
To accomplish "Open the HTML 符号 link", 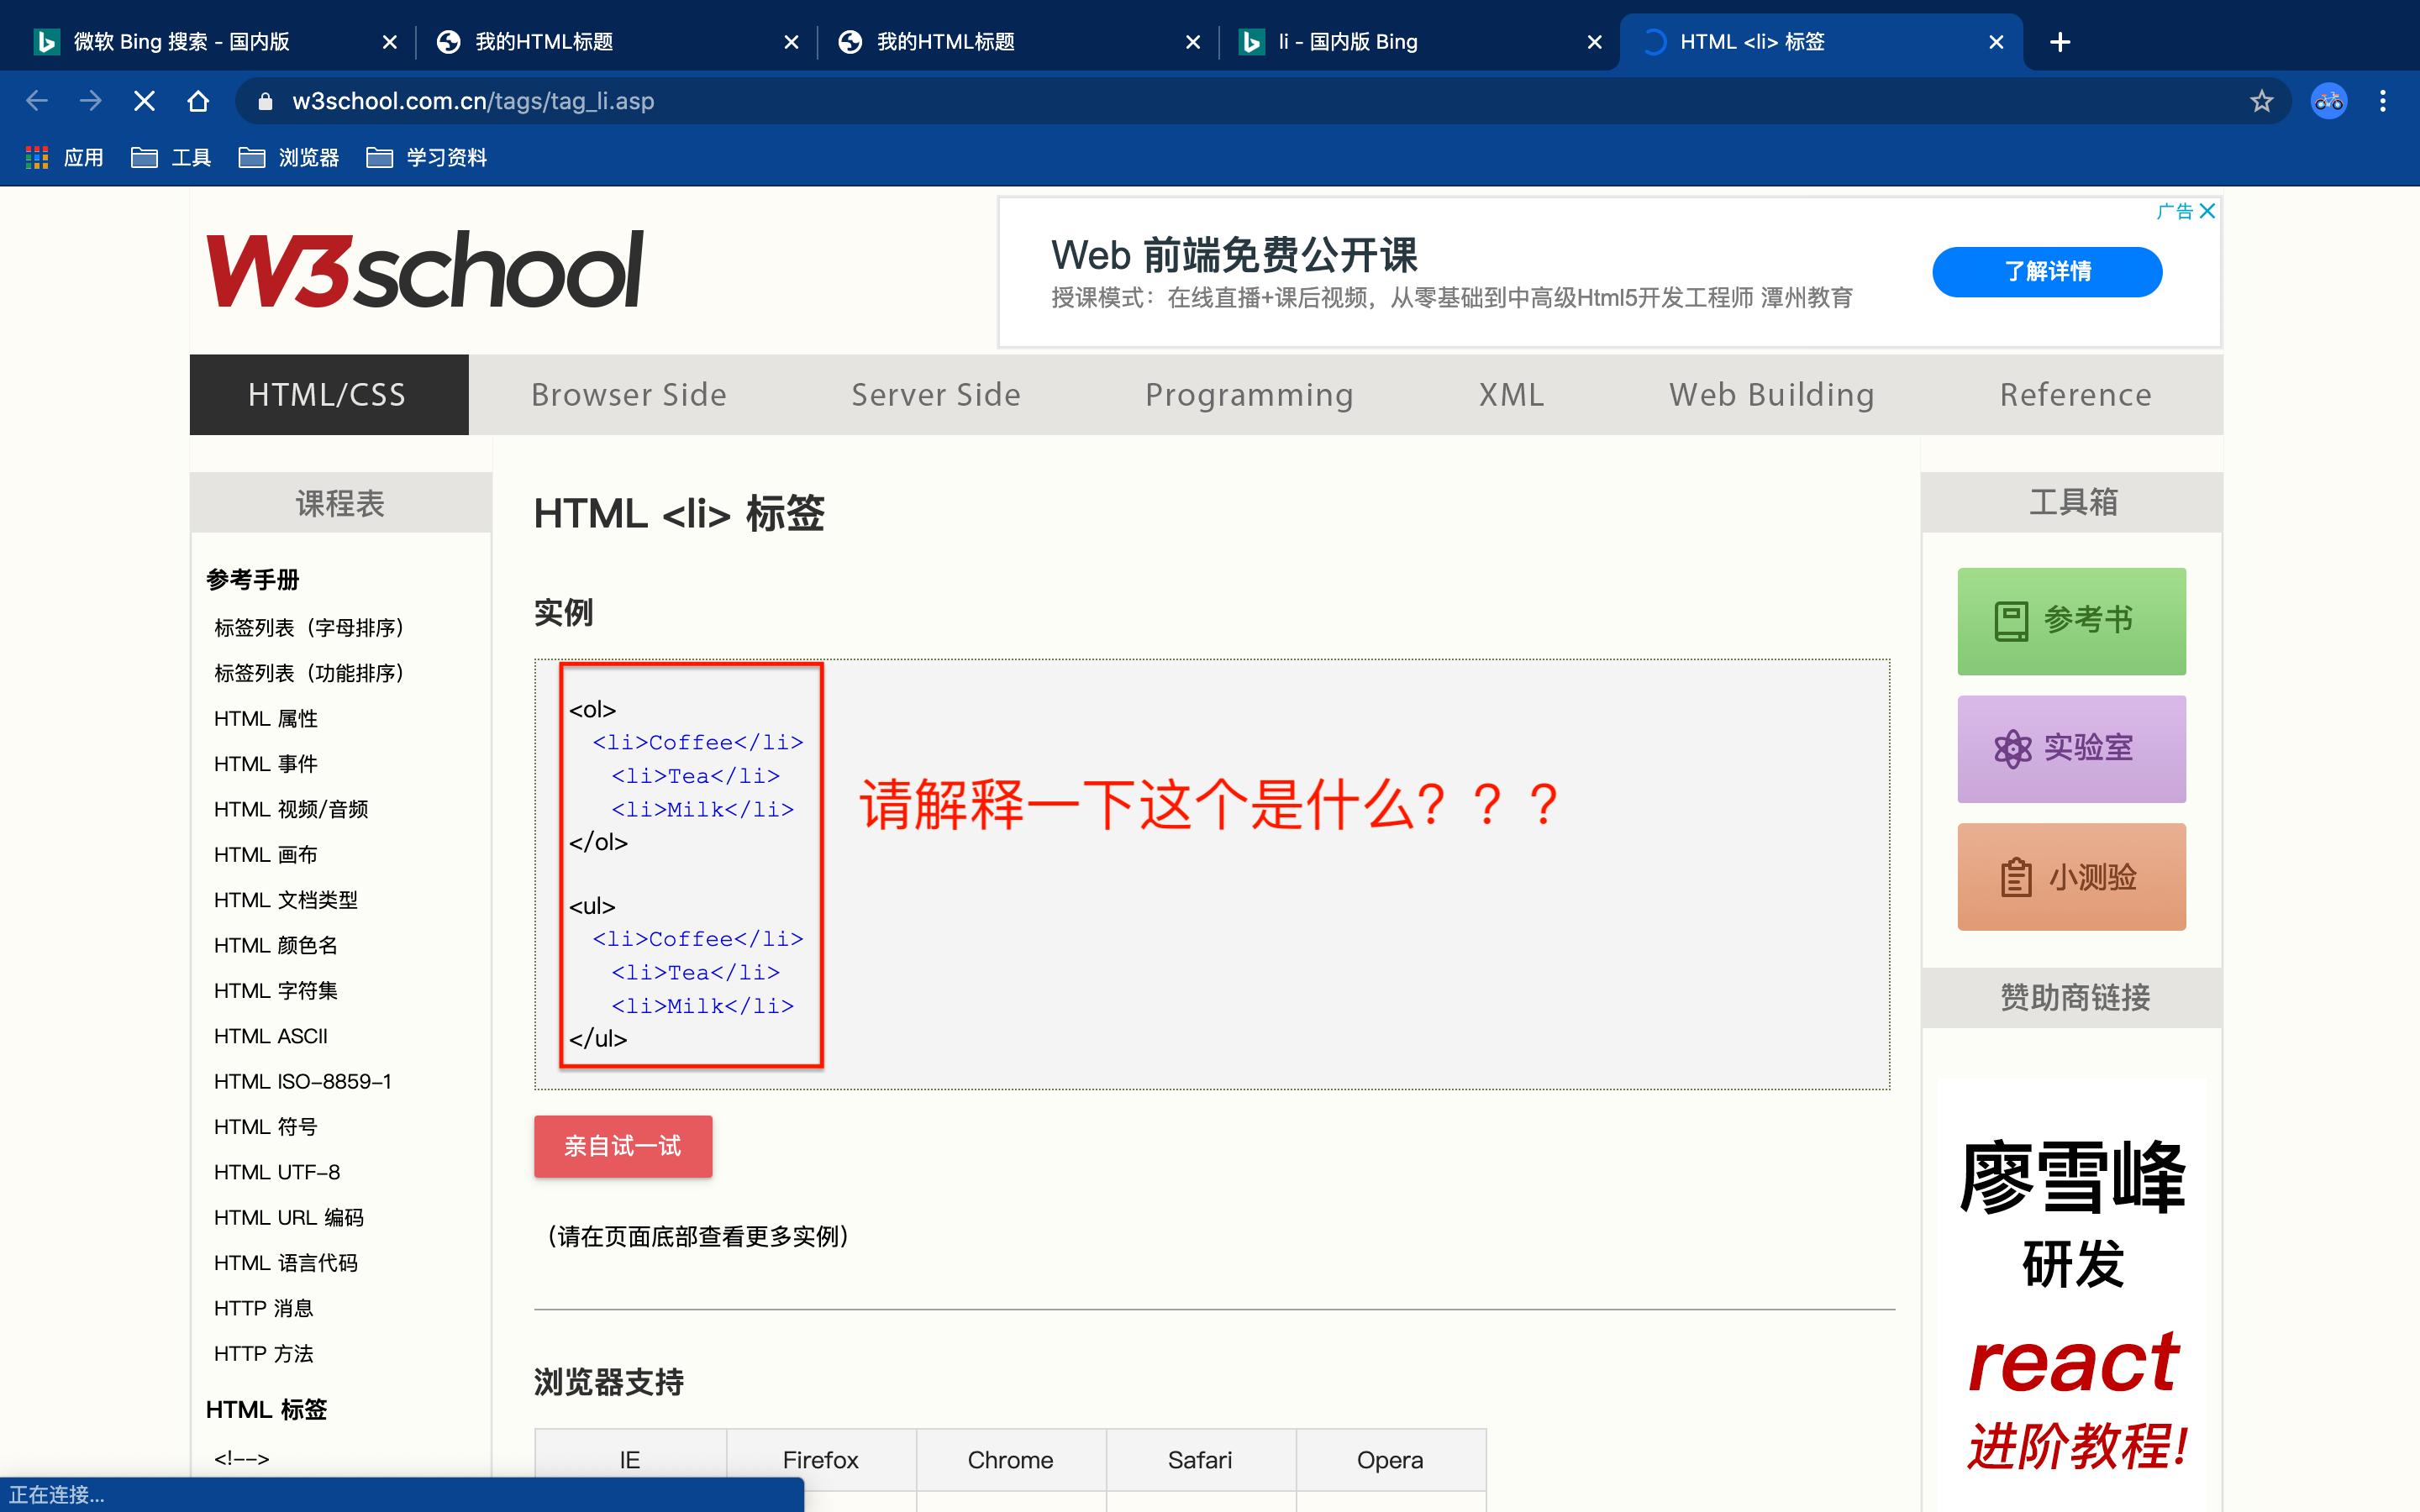I will pyautogui.click(x=266, y=1127).
